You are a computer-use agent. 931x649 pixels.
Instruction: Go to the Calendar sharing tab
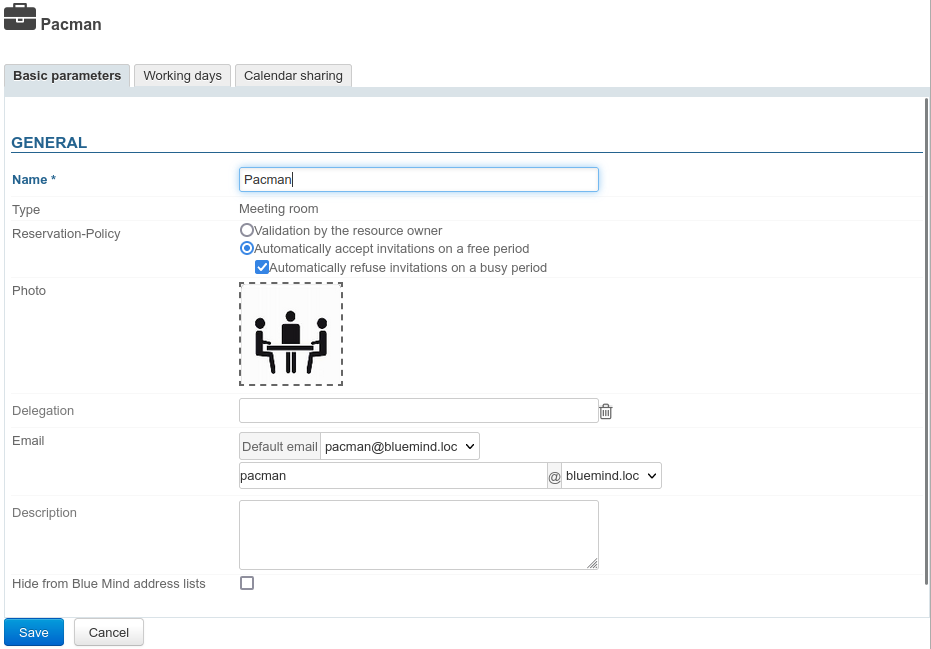(x=293, y=76)
